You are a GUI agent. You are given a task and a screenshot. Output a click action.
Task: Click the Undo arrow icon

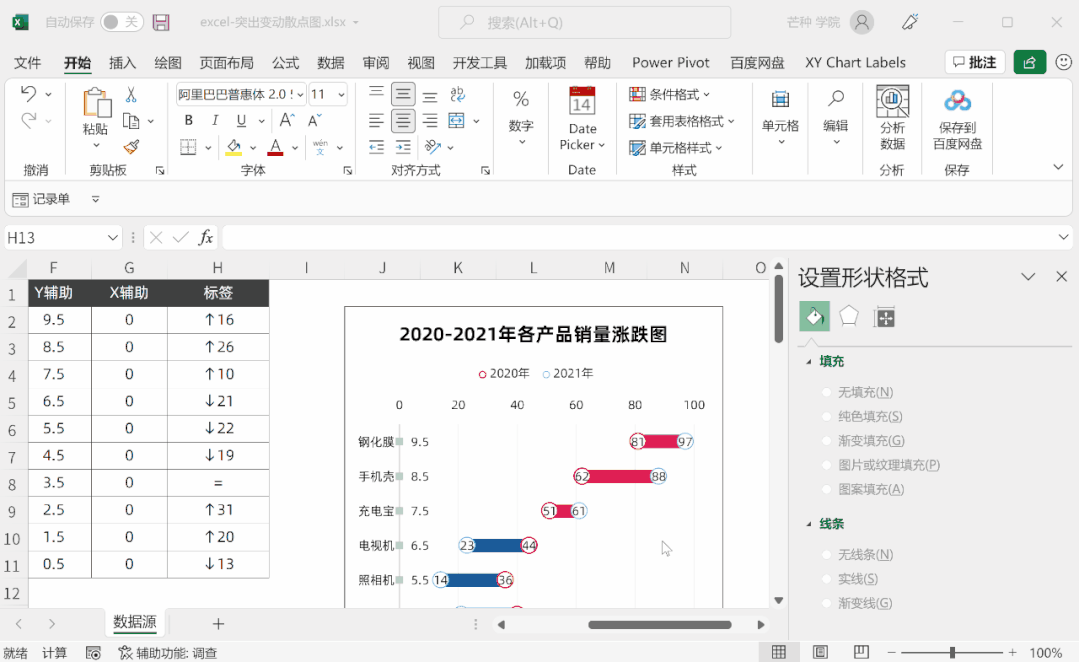[x=28, y=94]
